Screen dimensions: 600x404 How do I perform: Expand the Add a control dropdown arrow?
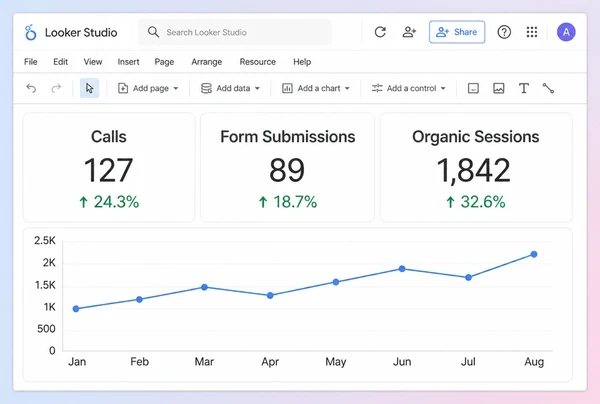click(443, 88)
